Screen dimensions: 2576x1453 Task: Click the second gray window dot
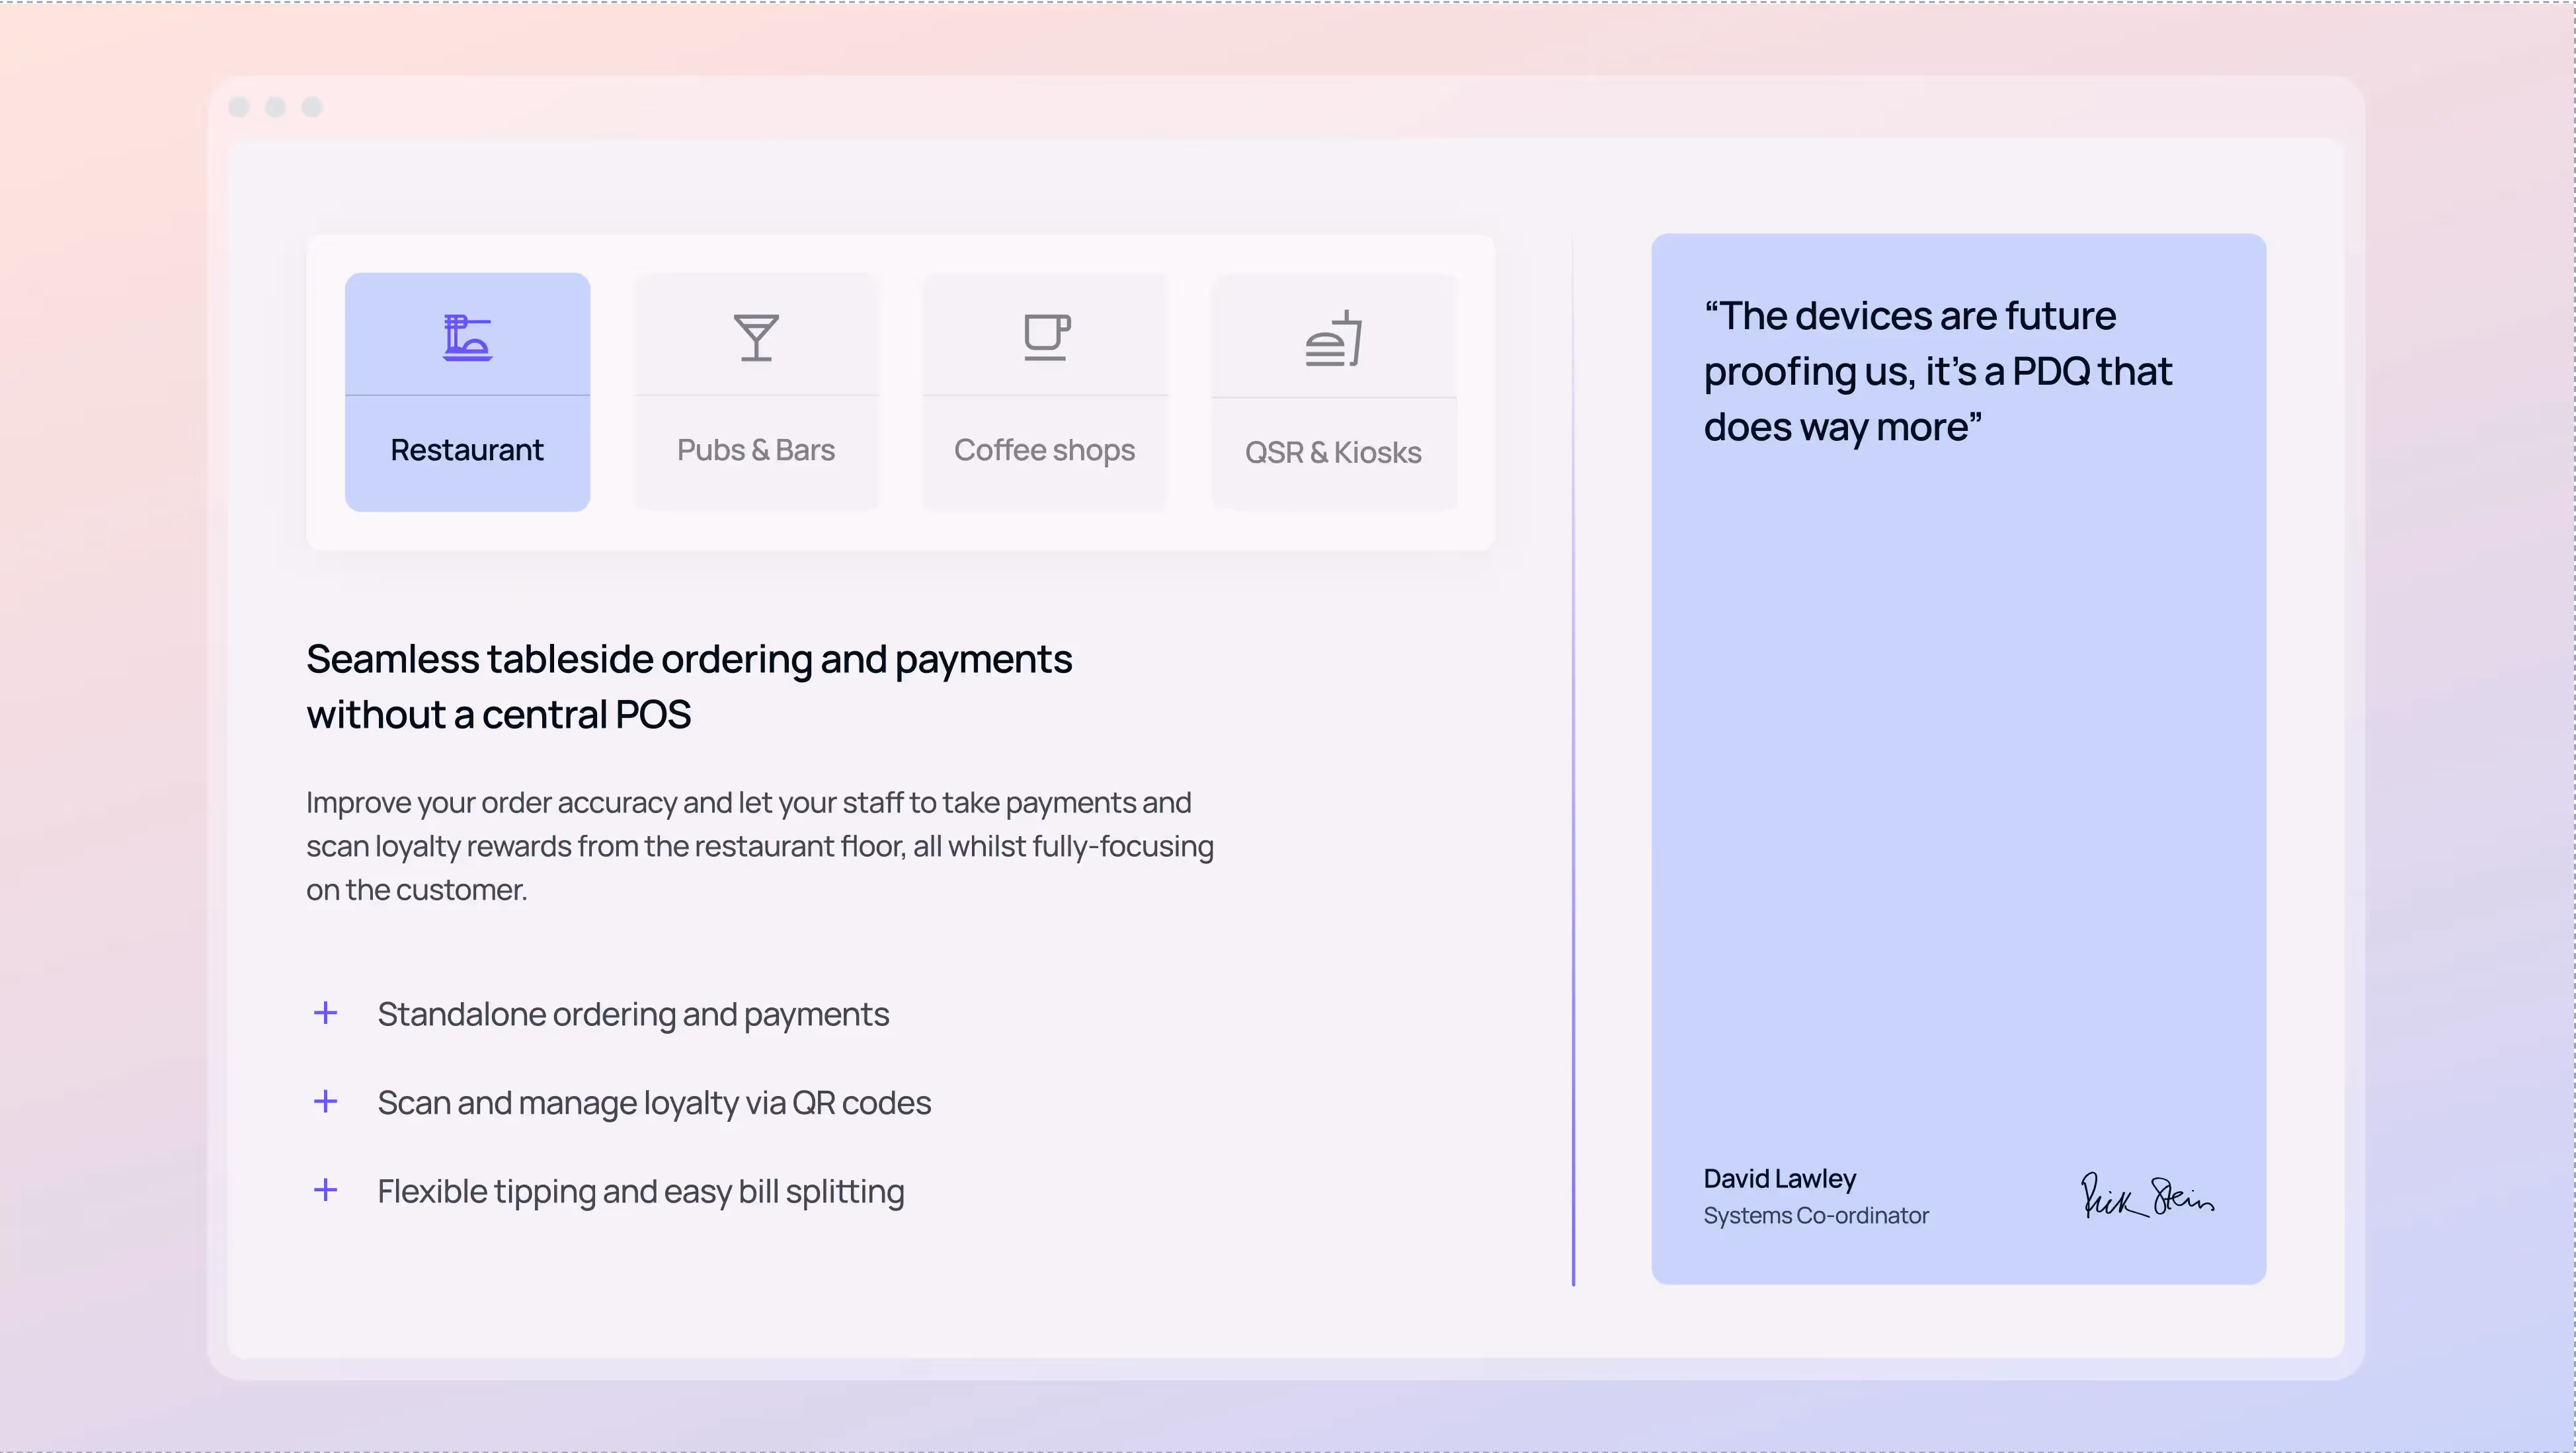276,107
